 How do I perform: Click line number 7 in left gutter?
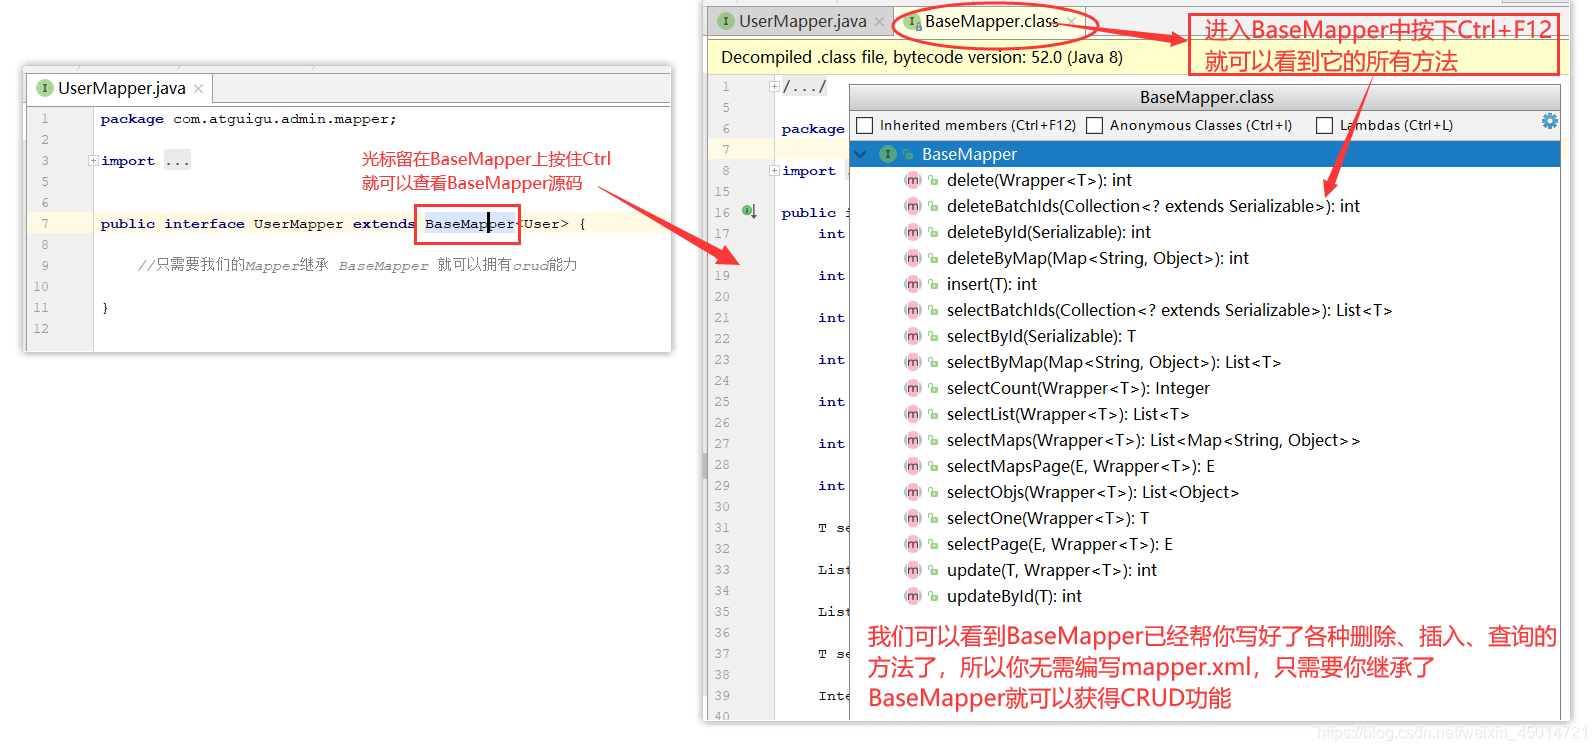(45, 223)
